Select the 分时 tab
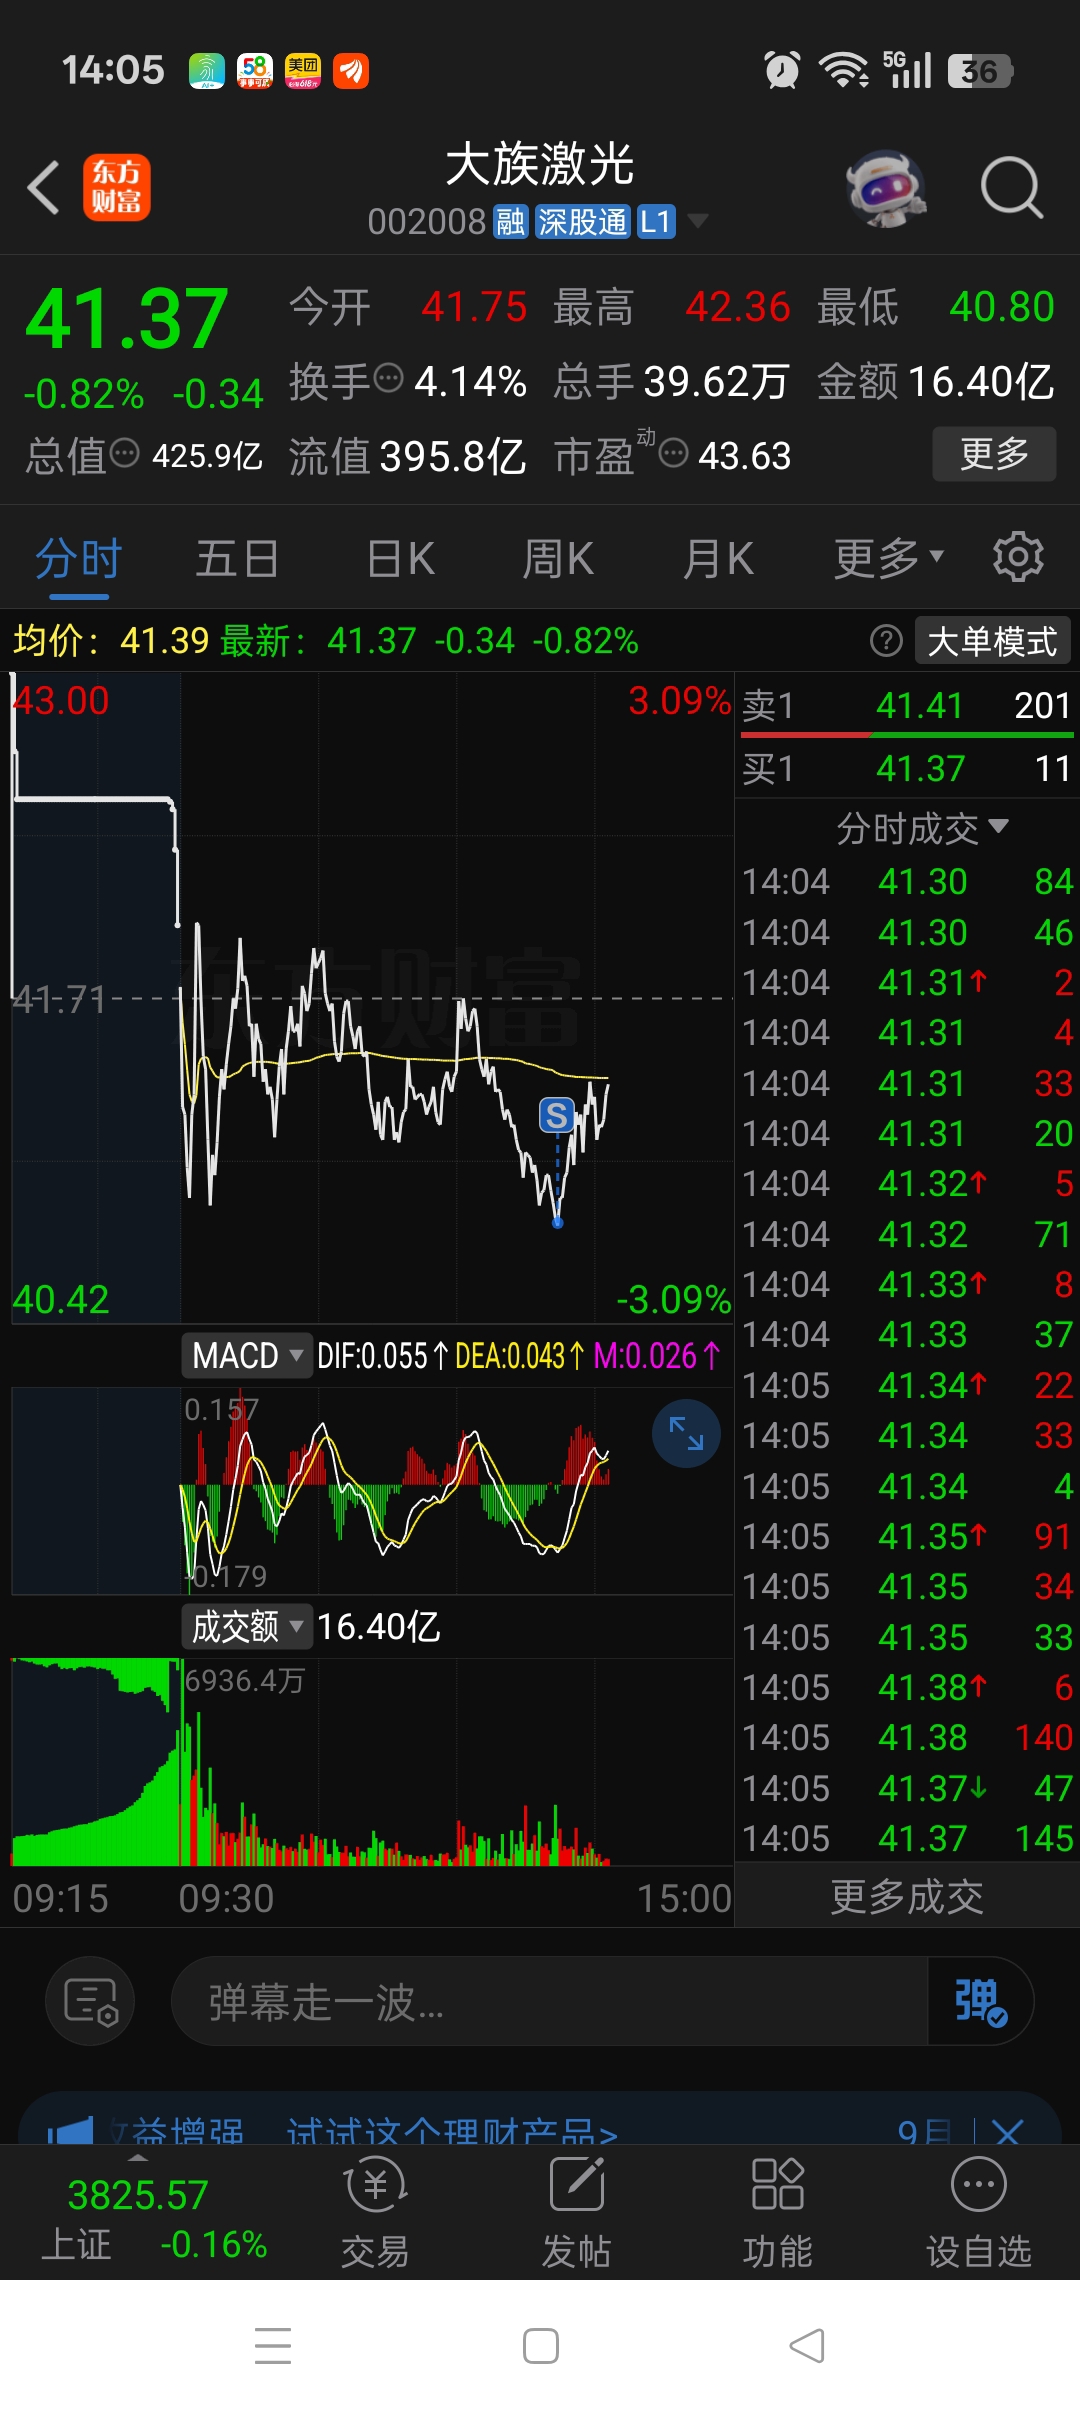1080x2412 pixels. [x=79, y=557]
